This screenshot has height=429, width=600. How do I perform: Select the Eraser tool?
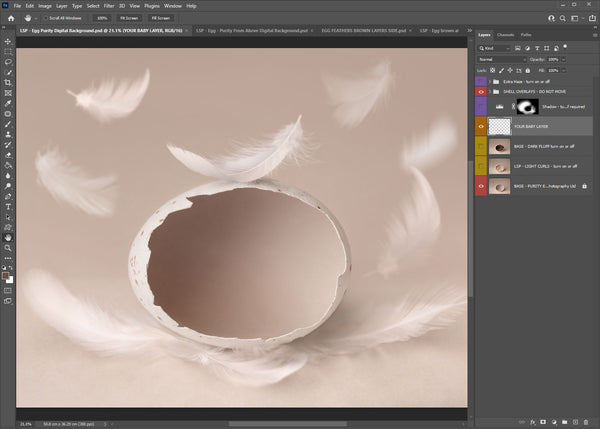tap(8, 154)
